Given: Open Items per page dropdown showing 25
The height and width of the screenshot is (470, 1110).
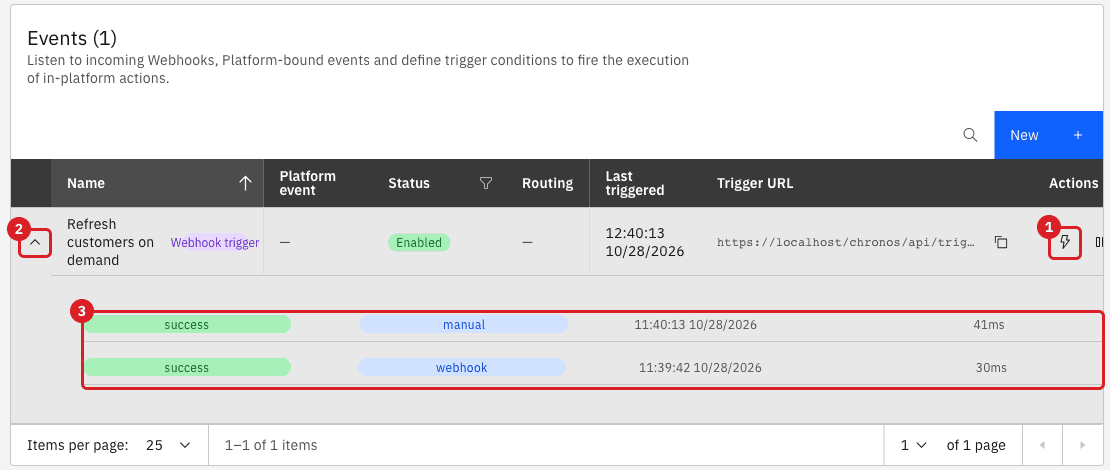Looking at the screenshot, I should click(x=168, y=445).
